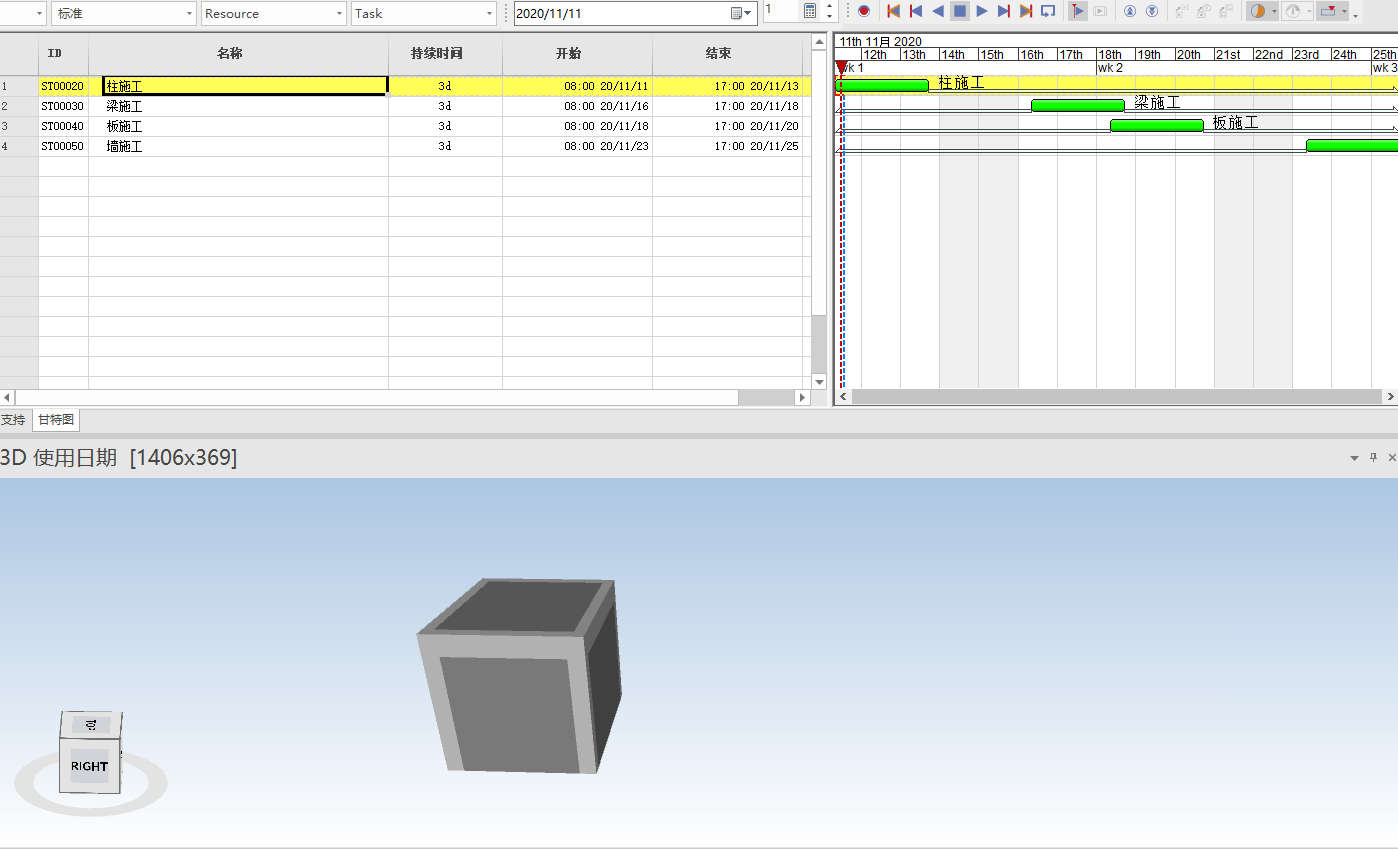Open calendar picker for 2020/11/11 date
1398x849 pixels.
740,13
